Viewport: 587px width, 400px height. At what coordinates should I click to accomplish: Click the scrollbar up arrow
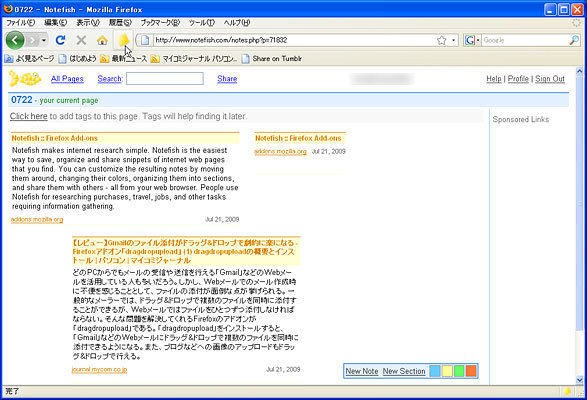580,71
